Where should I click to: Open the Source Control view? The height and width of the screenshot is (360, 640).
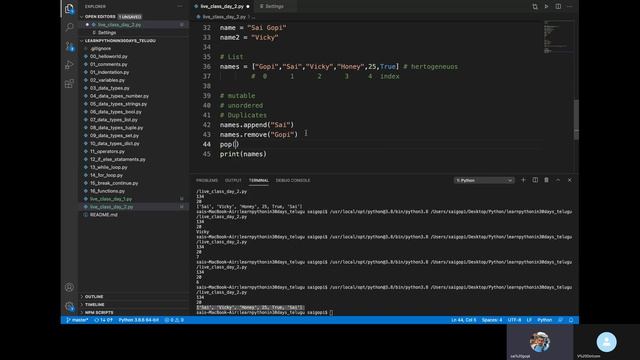pos(69,46)
